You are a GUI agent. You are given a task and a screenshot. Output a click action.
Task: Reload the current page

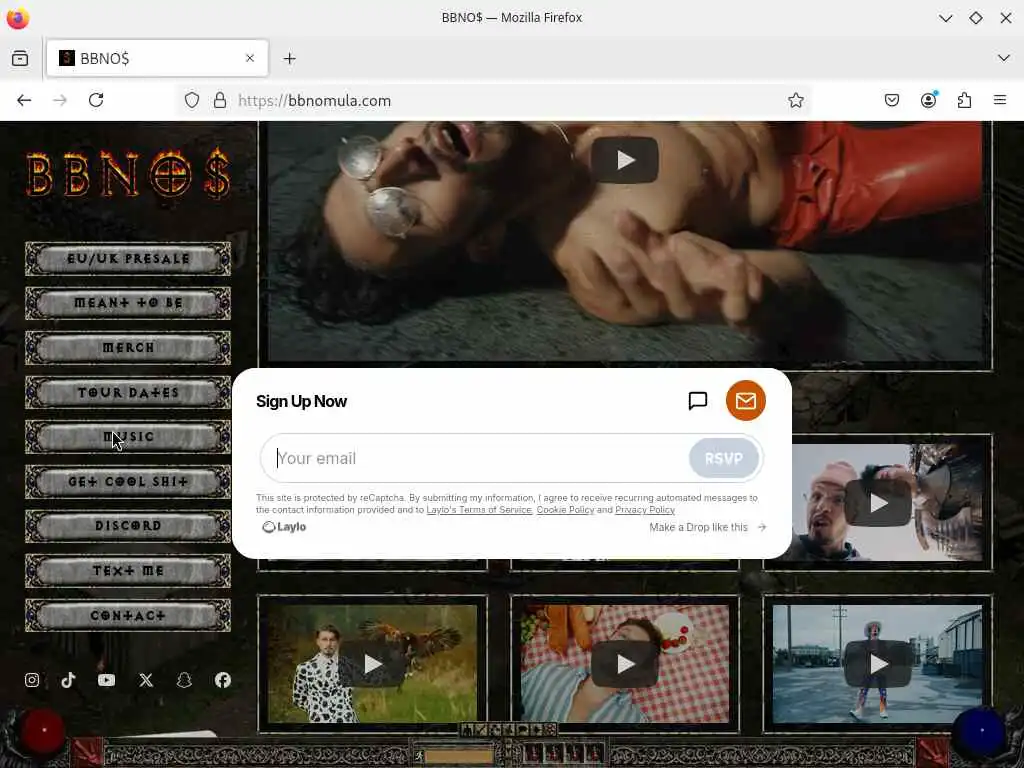(96, 100)
